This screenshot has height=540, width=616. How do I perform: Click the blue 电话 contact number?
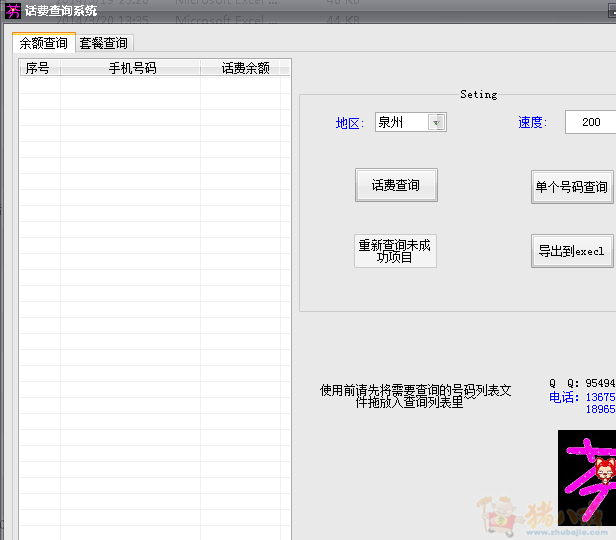point(599,397)
